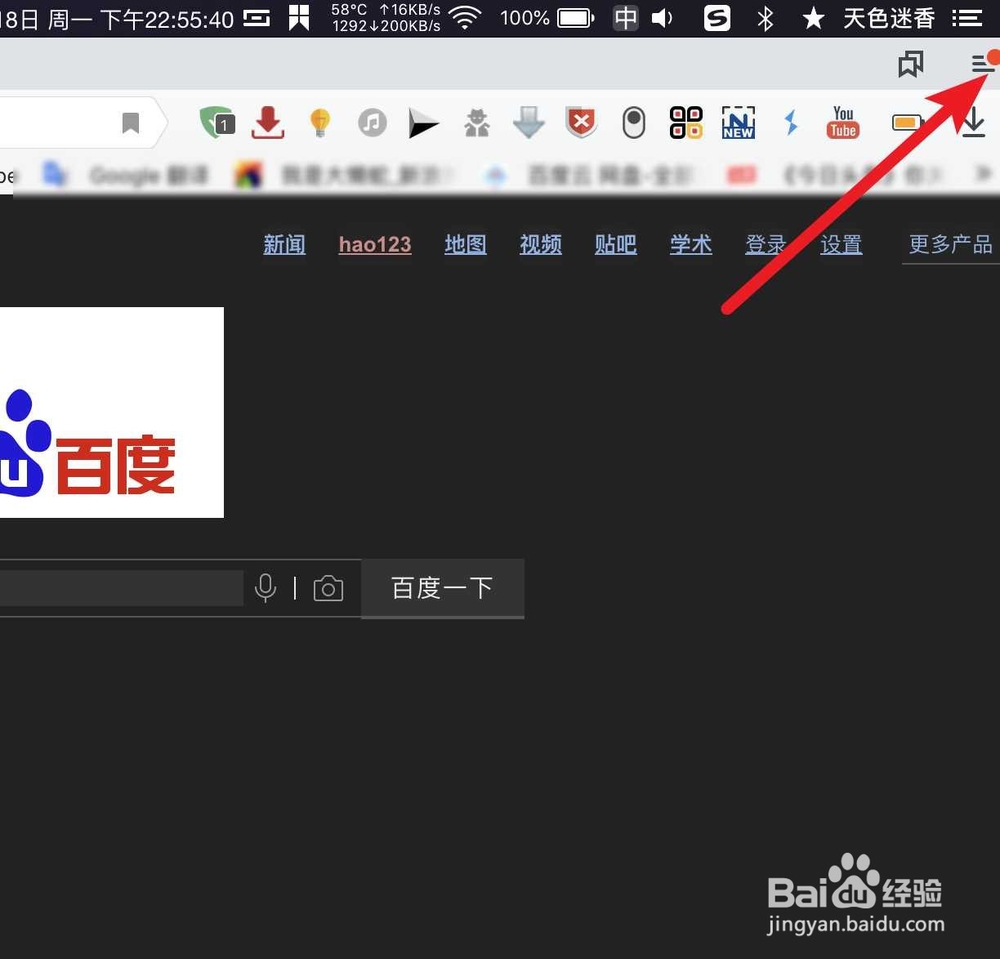
Task: Open the star icon in menu bar
Action: coord(812,18)
